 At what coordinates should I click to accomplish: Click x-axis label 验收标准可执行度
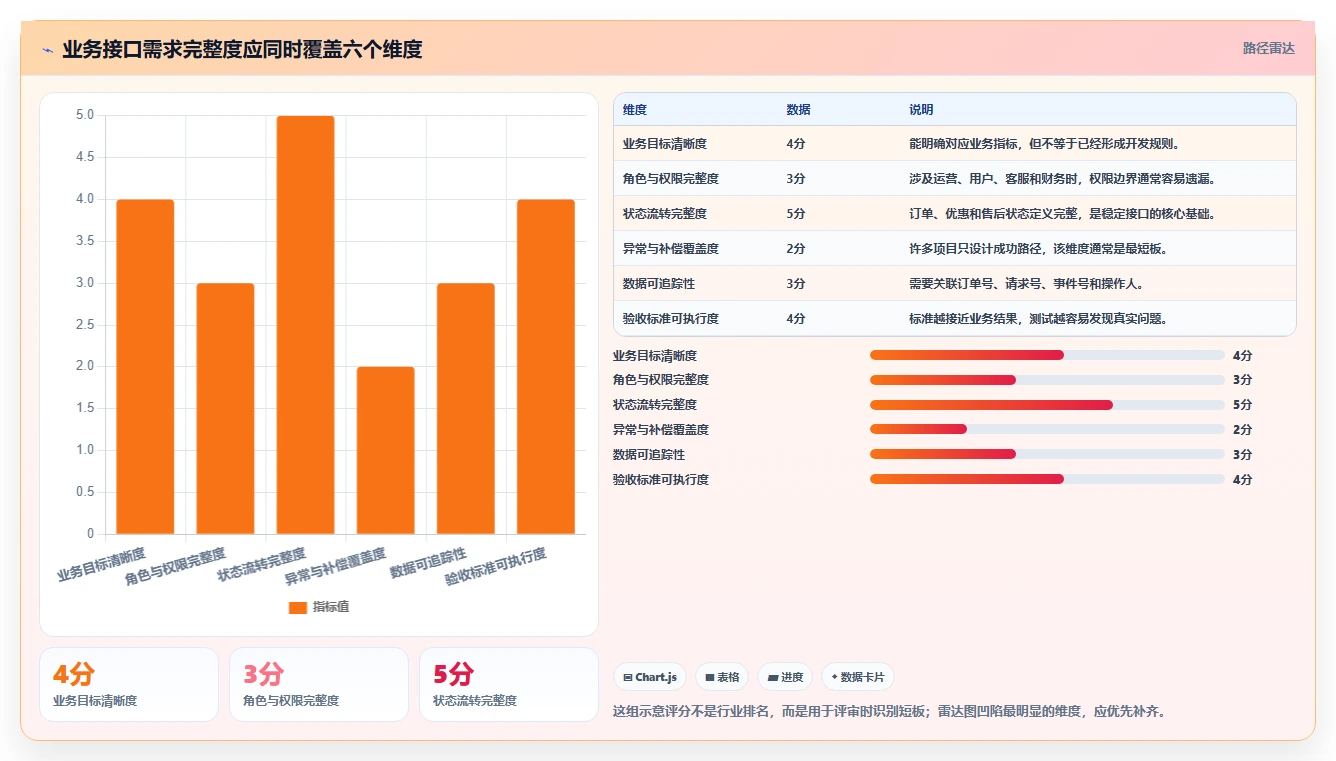(x=496, y=567)
